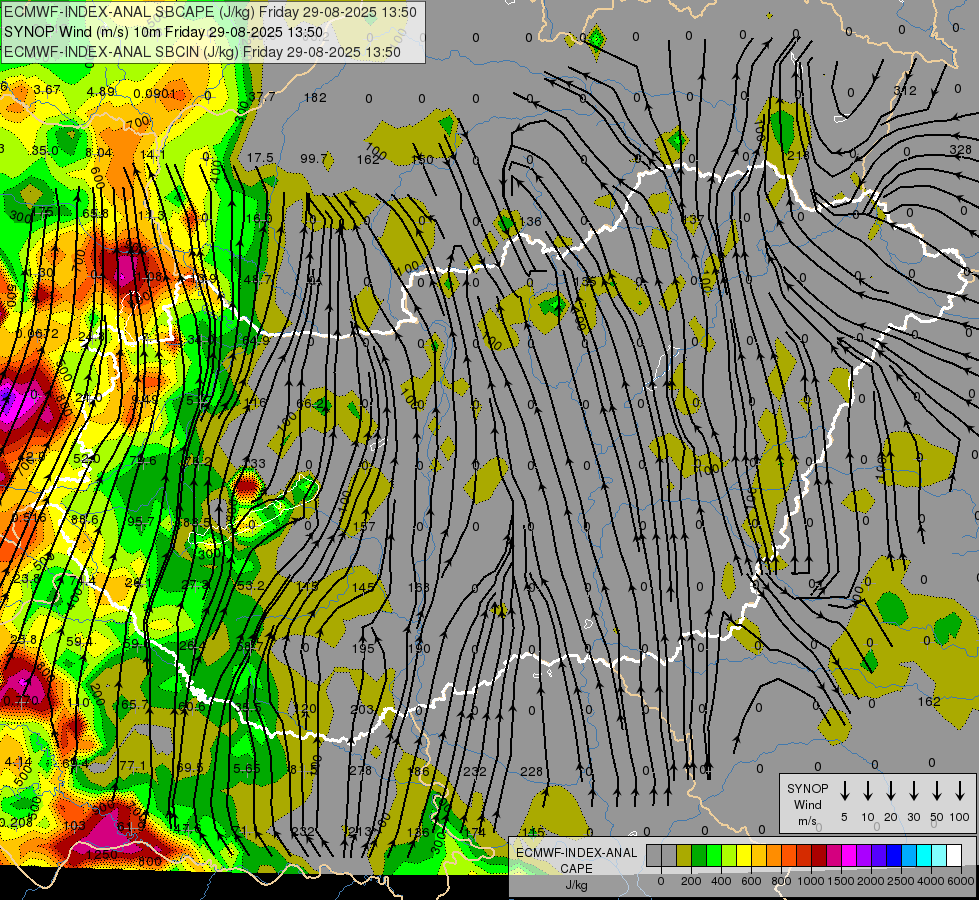Click the map value 182
Image resolution: width=979 pixels, height=900 pixels.
coord(315,97)
